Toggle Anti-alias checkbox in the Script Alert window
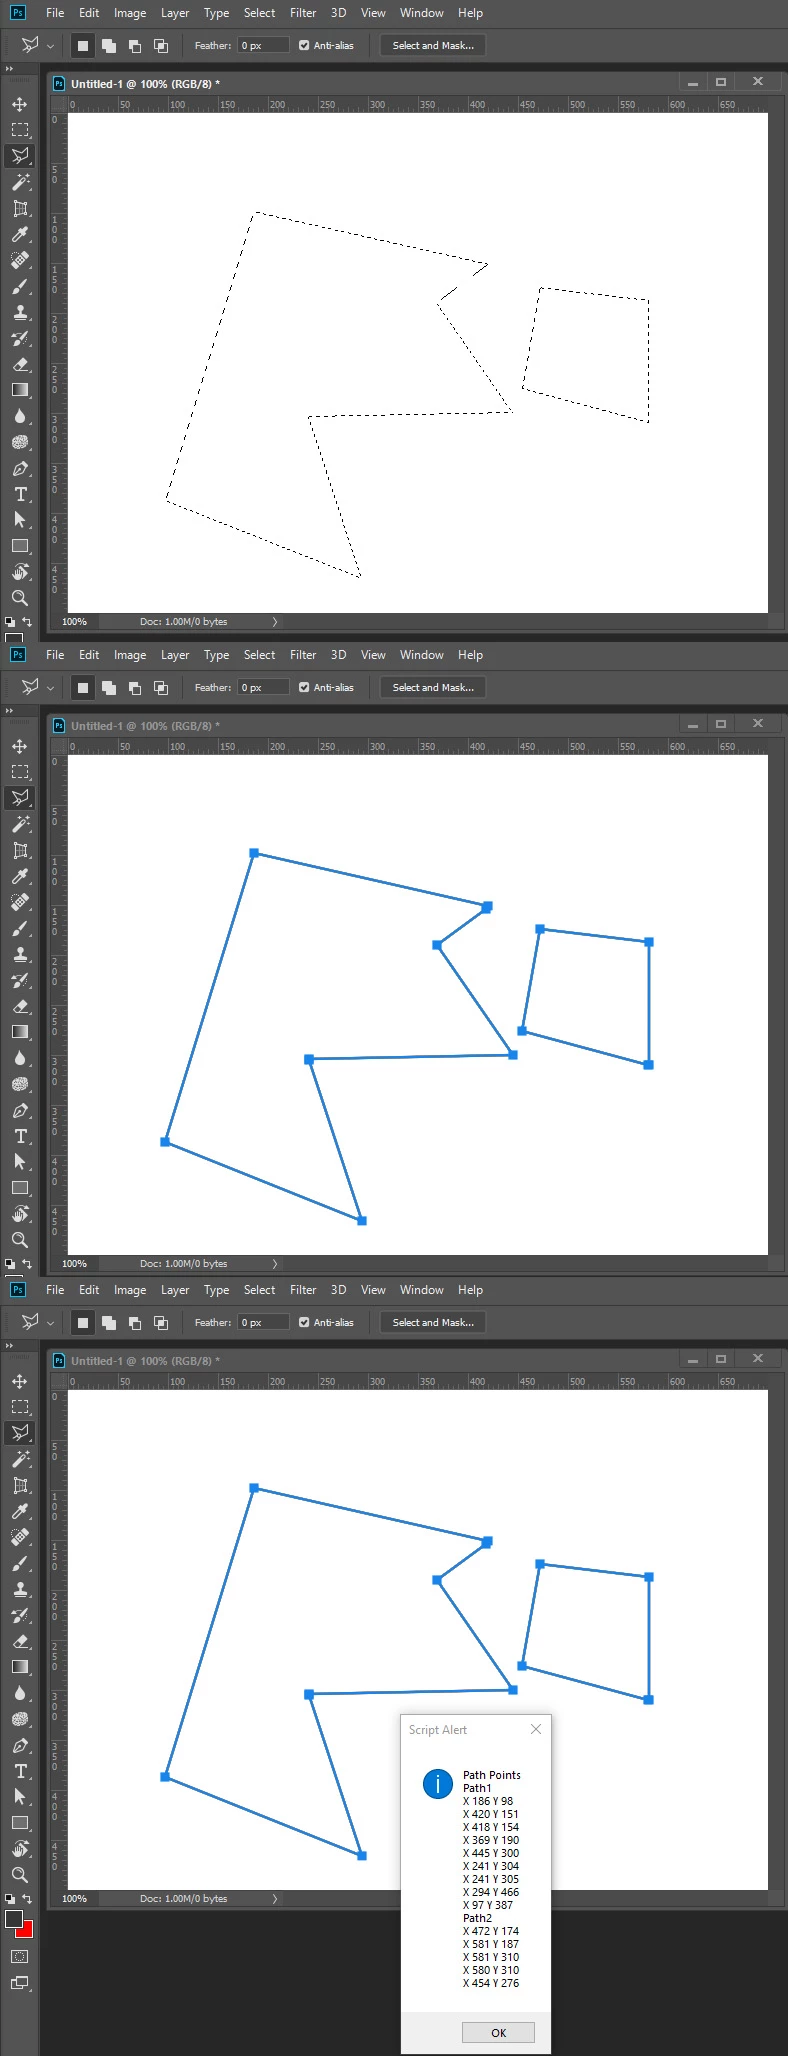Viewport: 788px width, 2056px height. coord(304,1322)
